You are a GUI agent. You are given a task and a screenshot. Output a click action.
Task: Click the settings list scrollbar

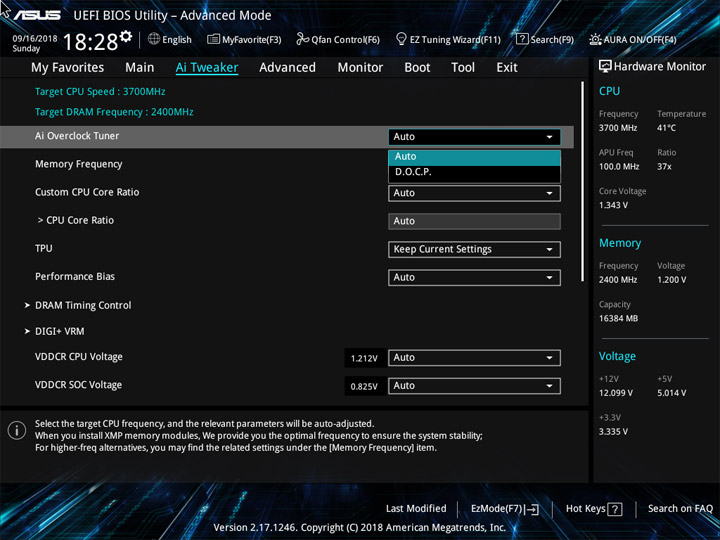(582, 181)
